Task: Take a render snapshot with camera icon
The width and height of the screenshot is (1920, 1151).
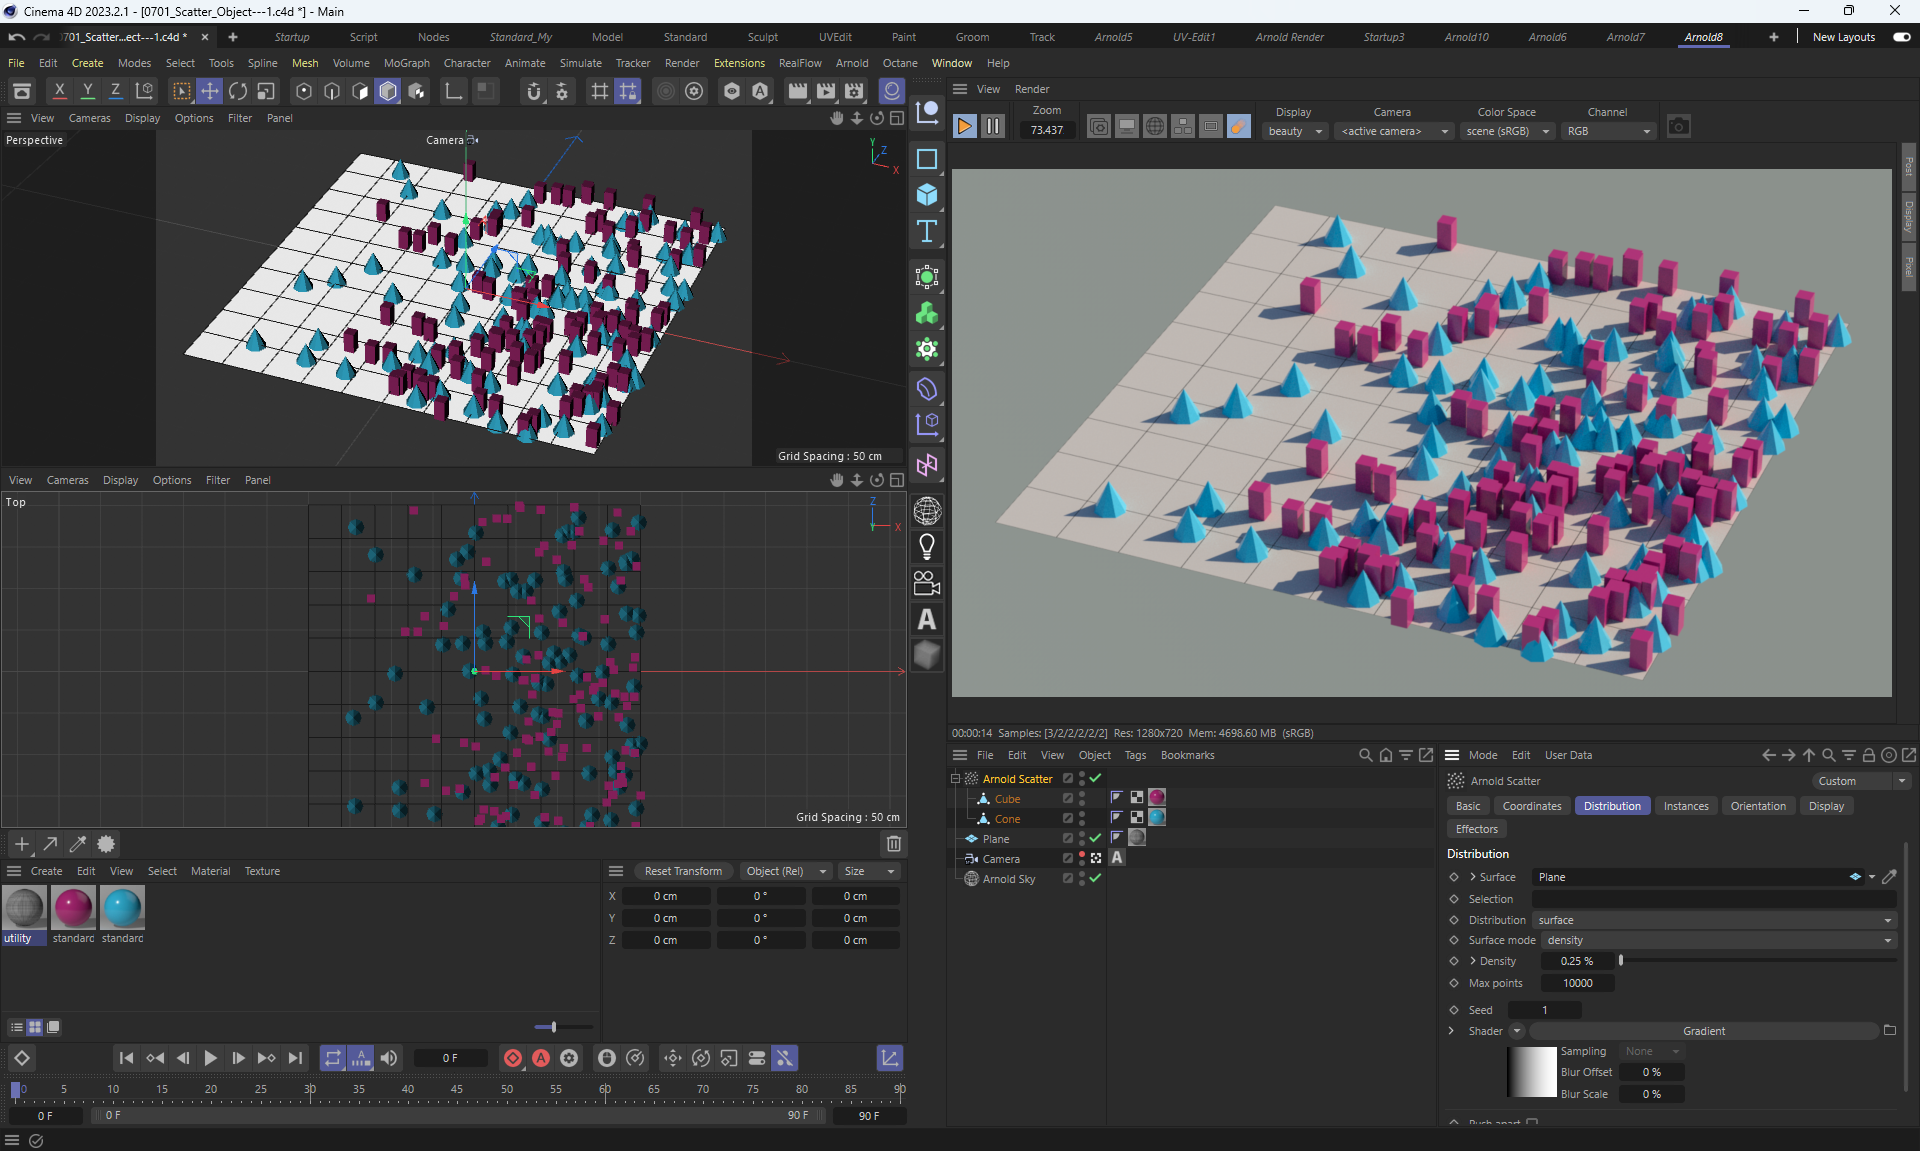Action: (x=1679, y=127)
